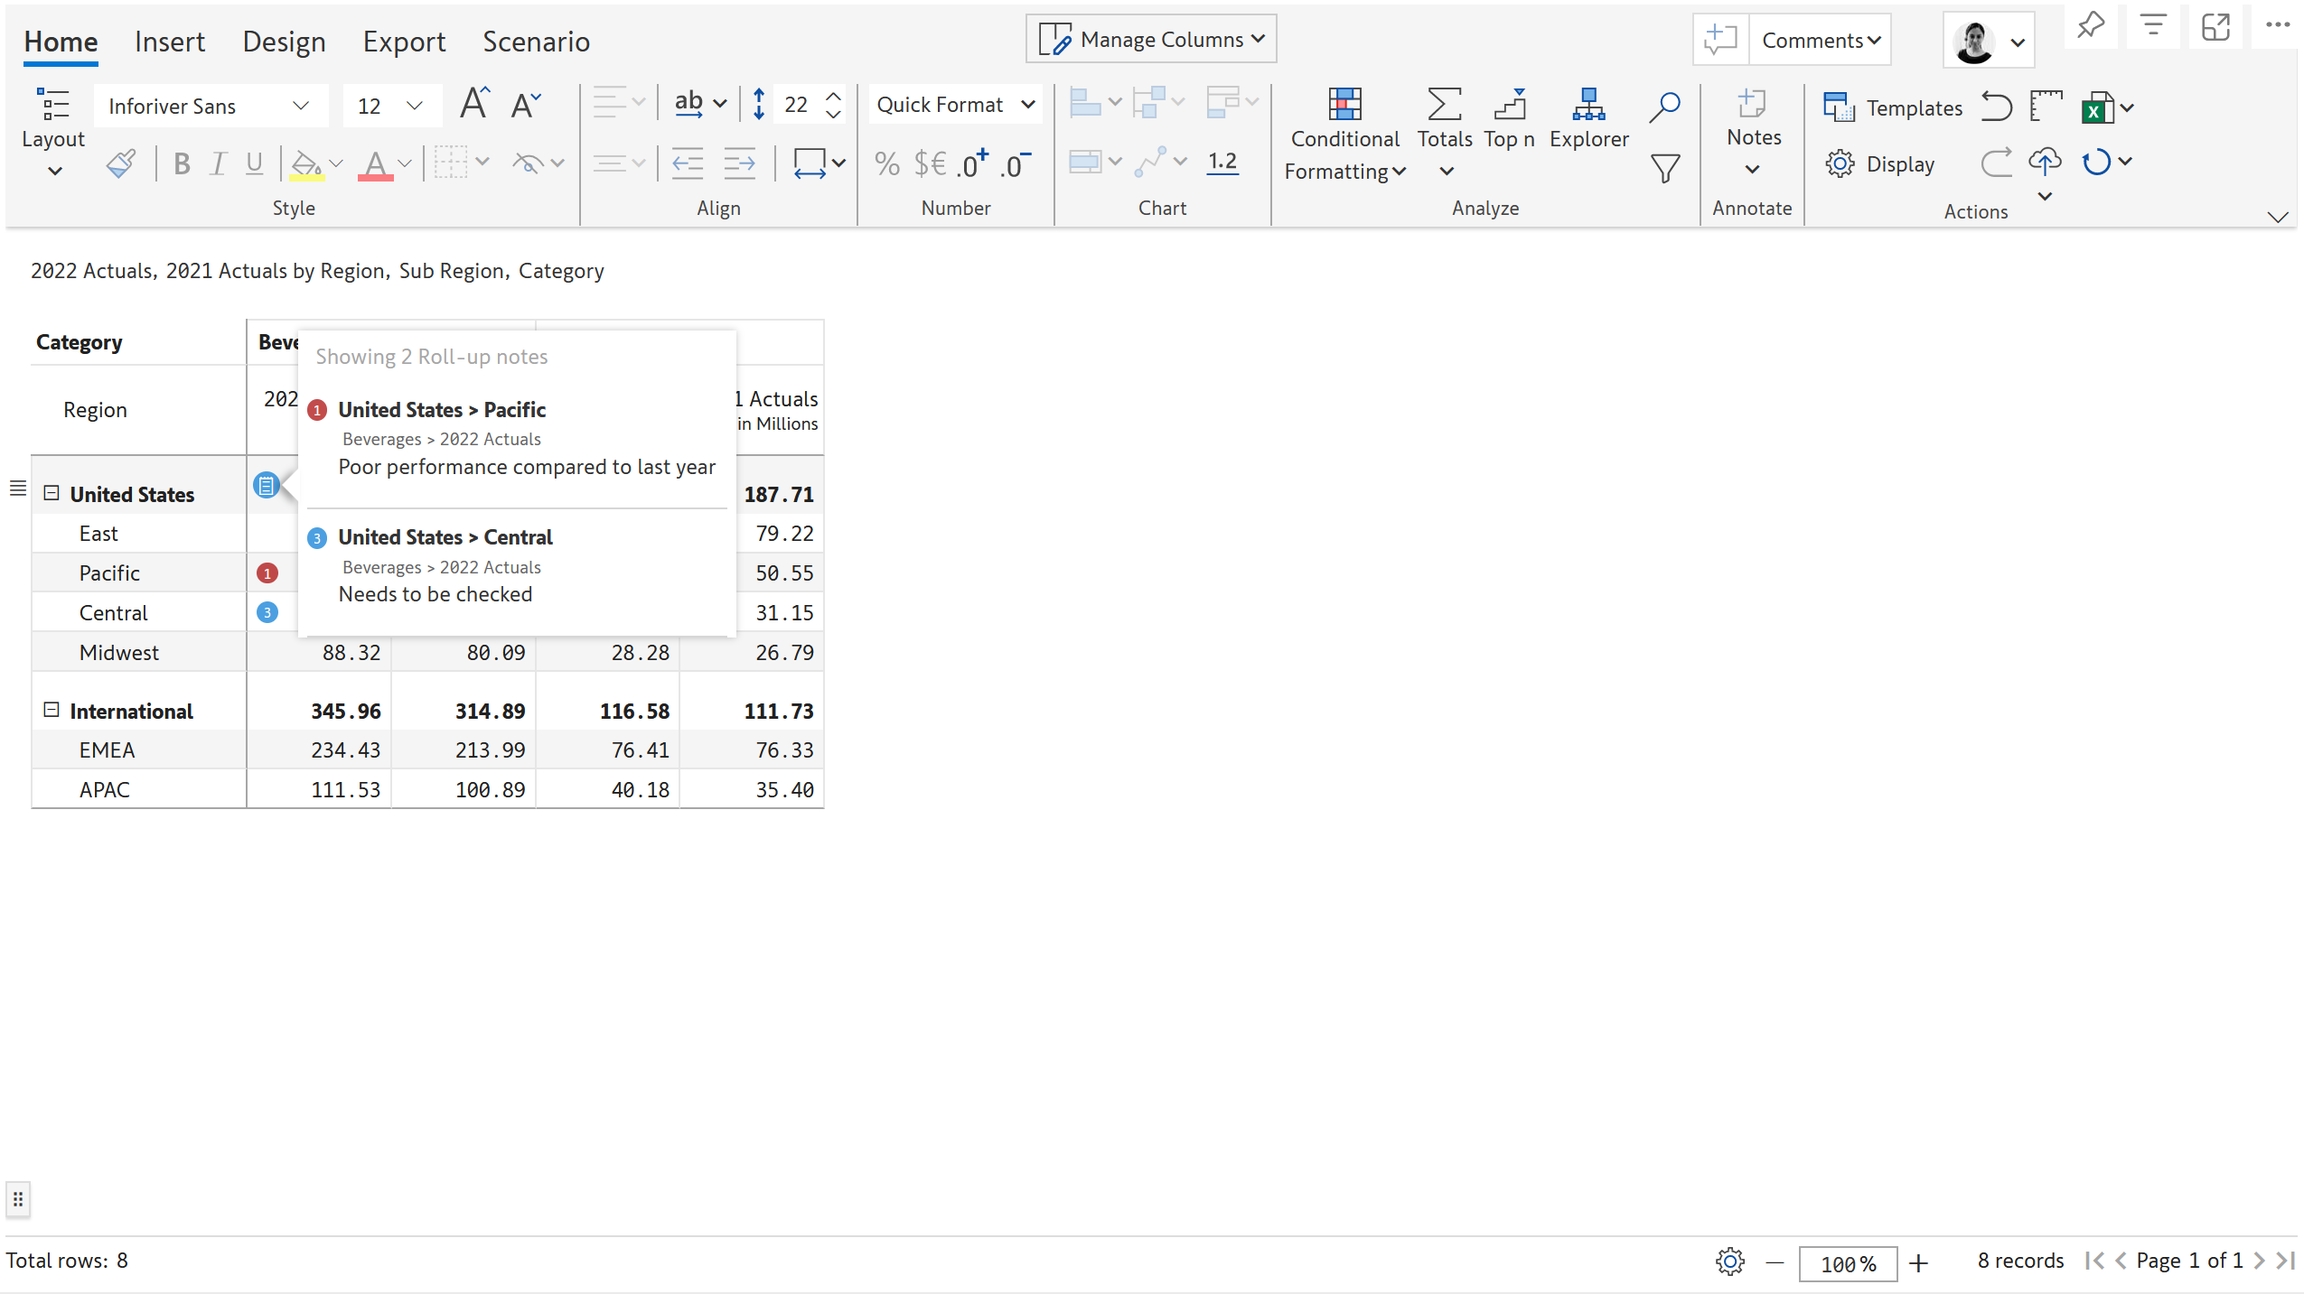The height and width of the screenshot is (1294, 2304).
Task: Click the Manage Columns button
Action: tap(1151, 39)
